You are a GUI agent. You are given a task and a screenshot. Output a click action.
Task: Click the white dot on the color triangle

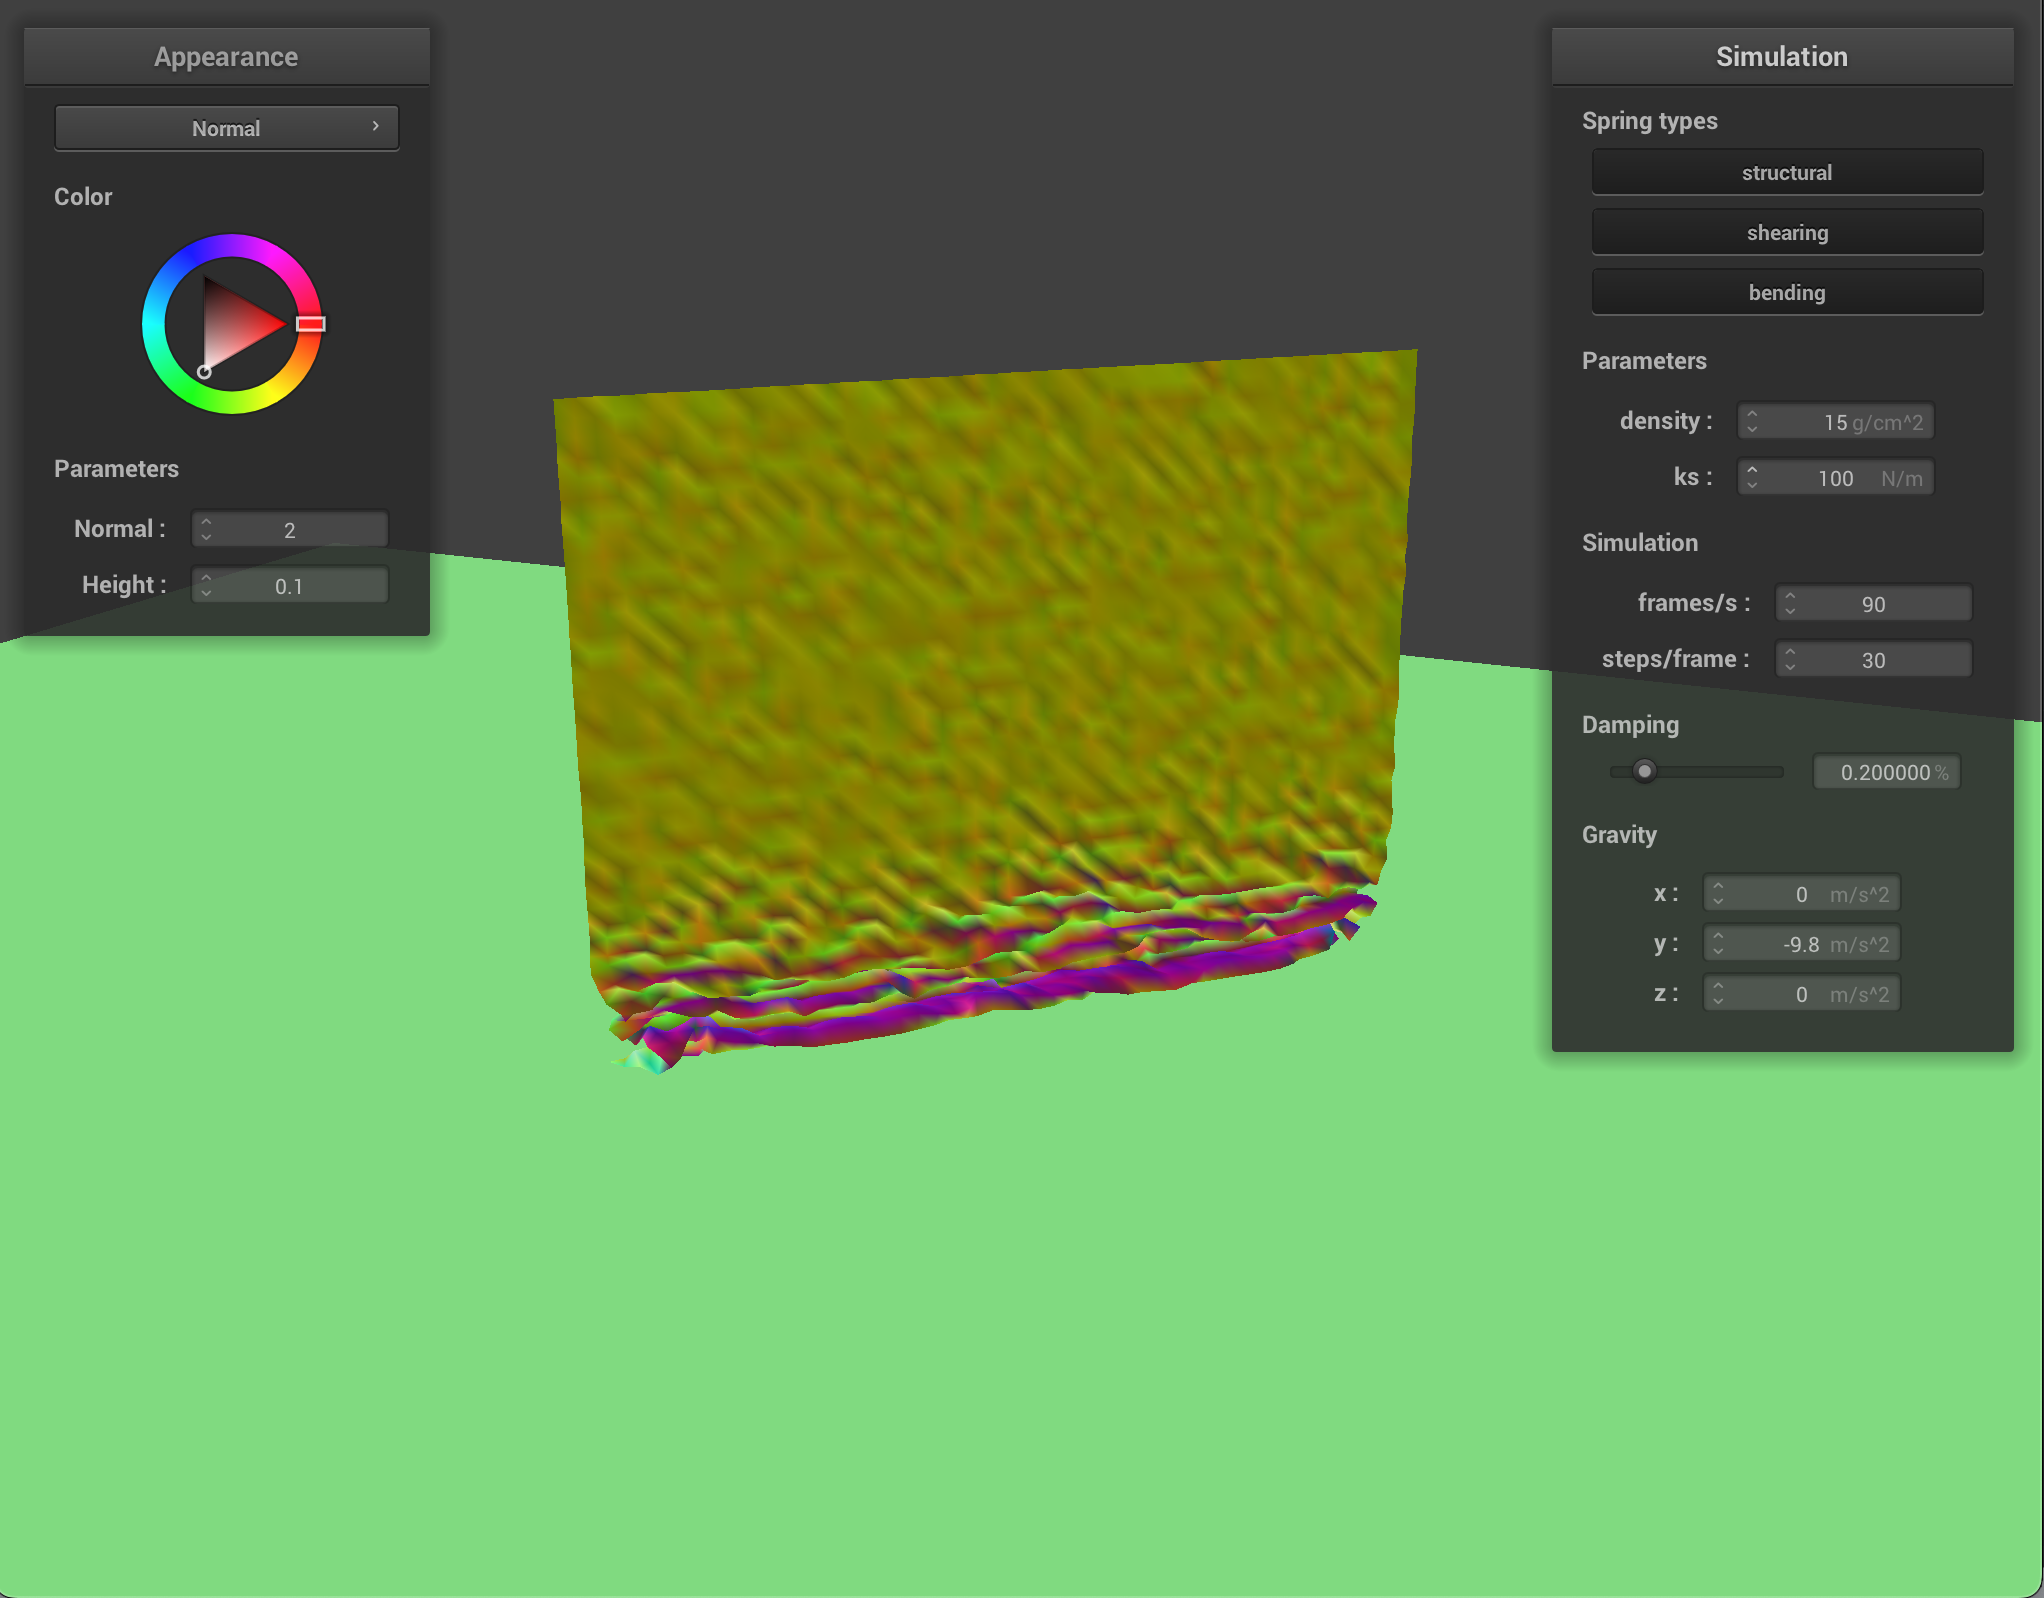click(x=204, y=371)
